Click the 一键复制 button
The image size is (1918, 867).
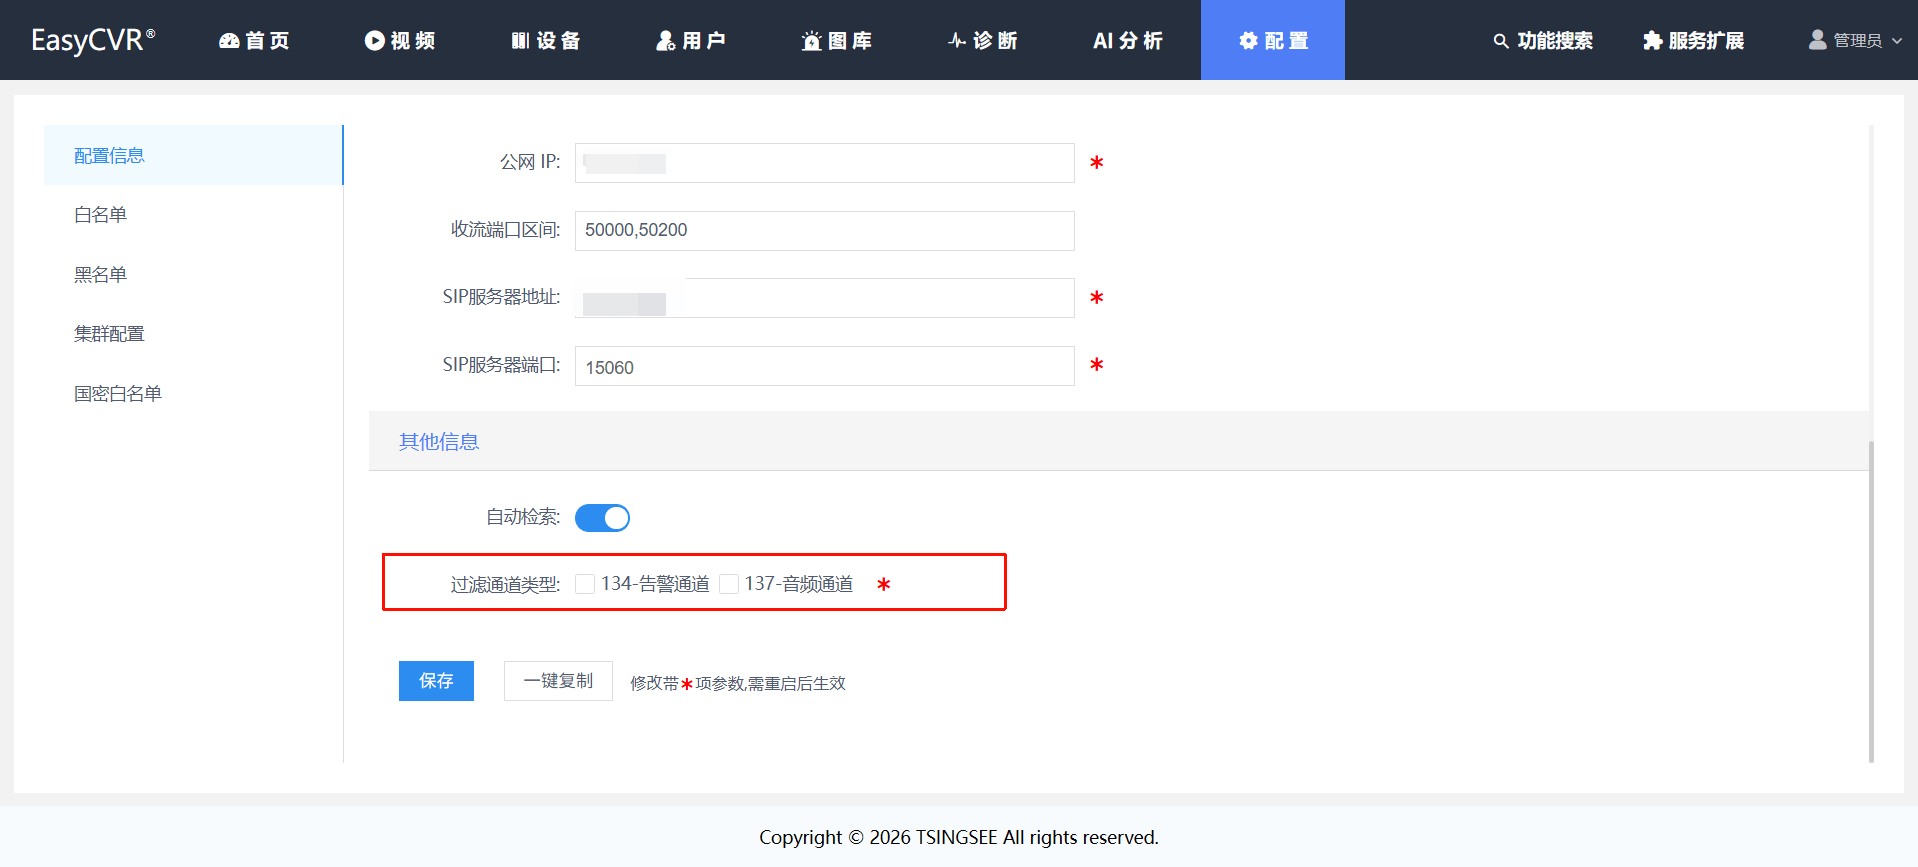[558, 681]
